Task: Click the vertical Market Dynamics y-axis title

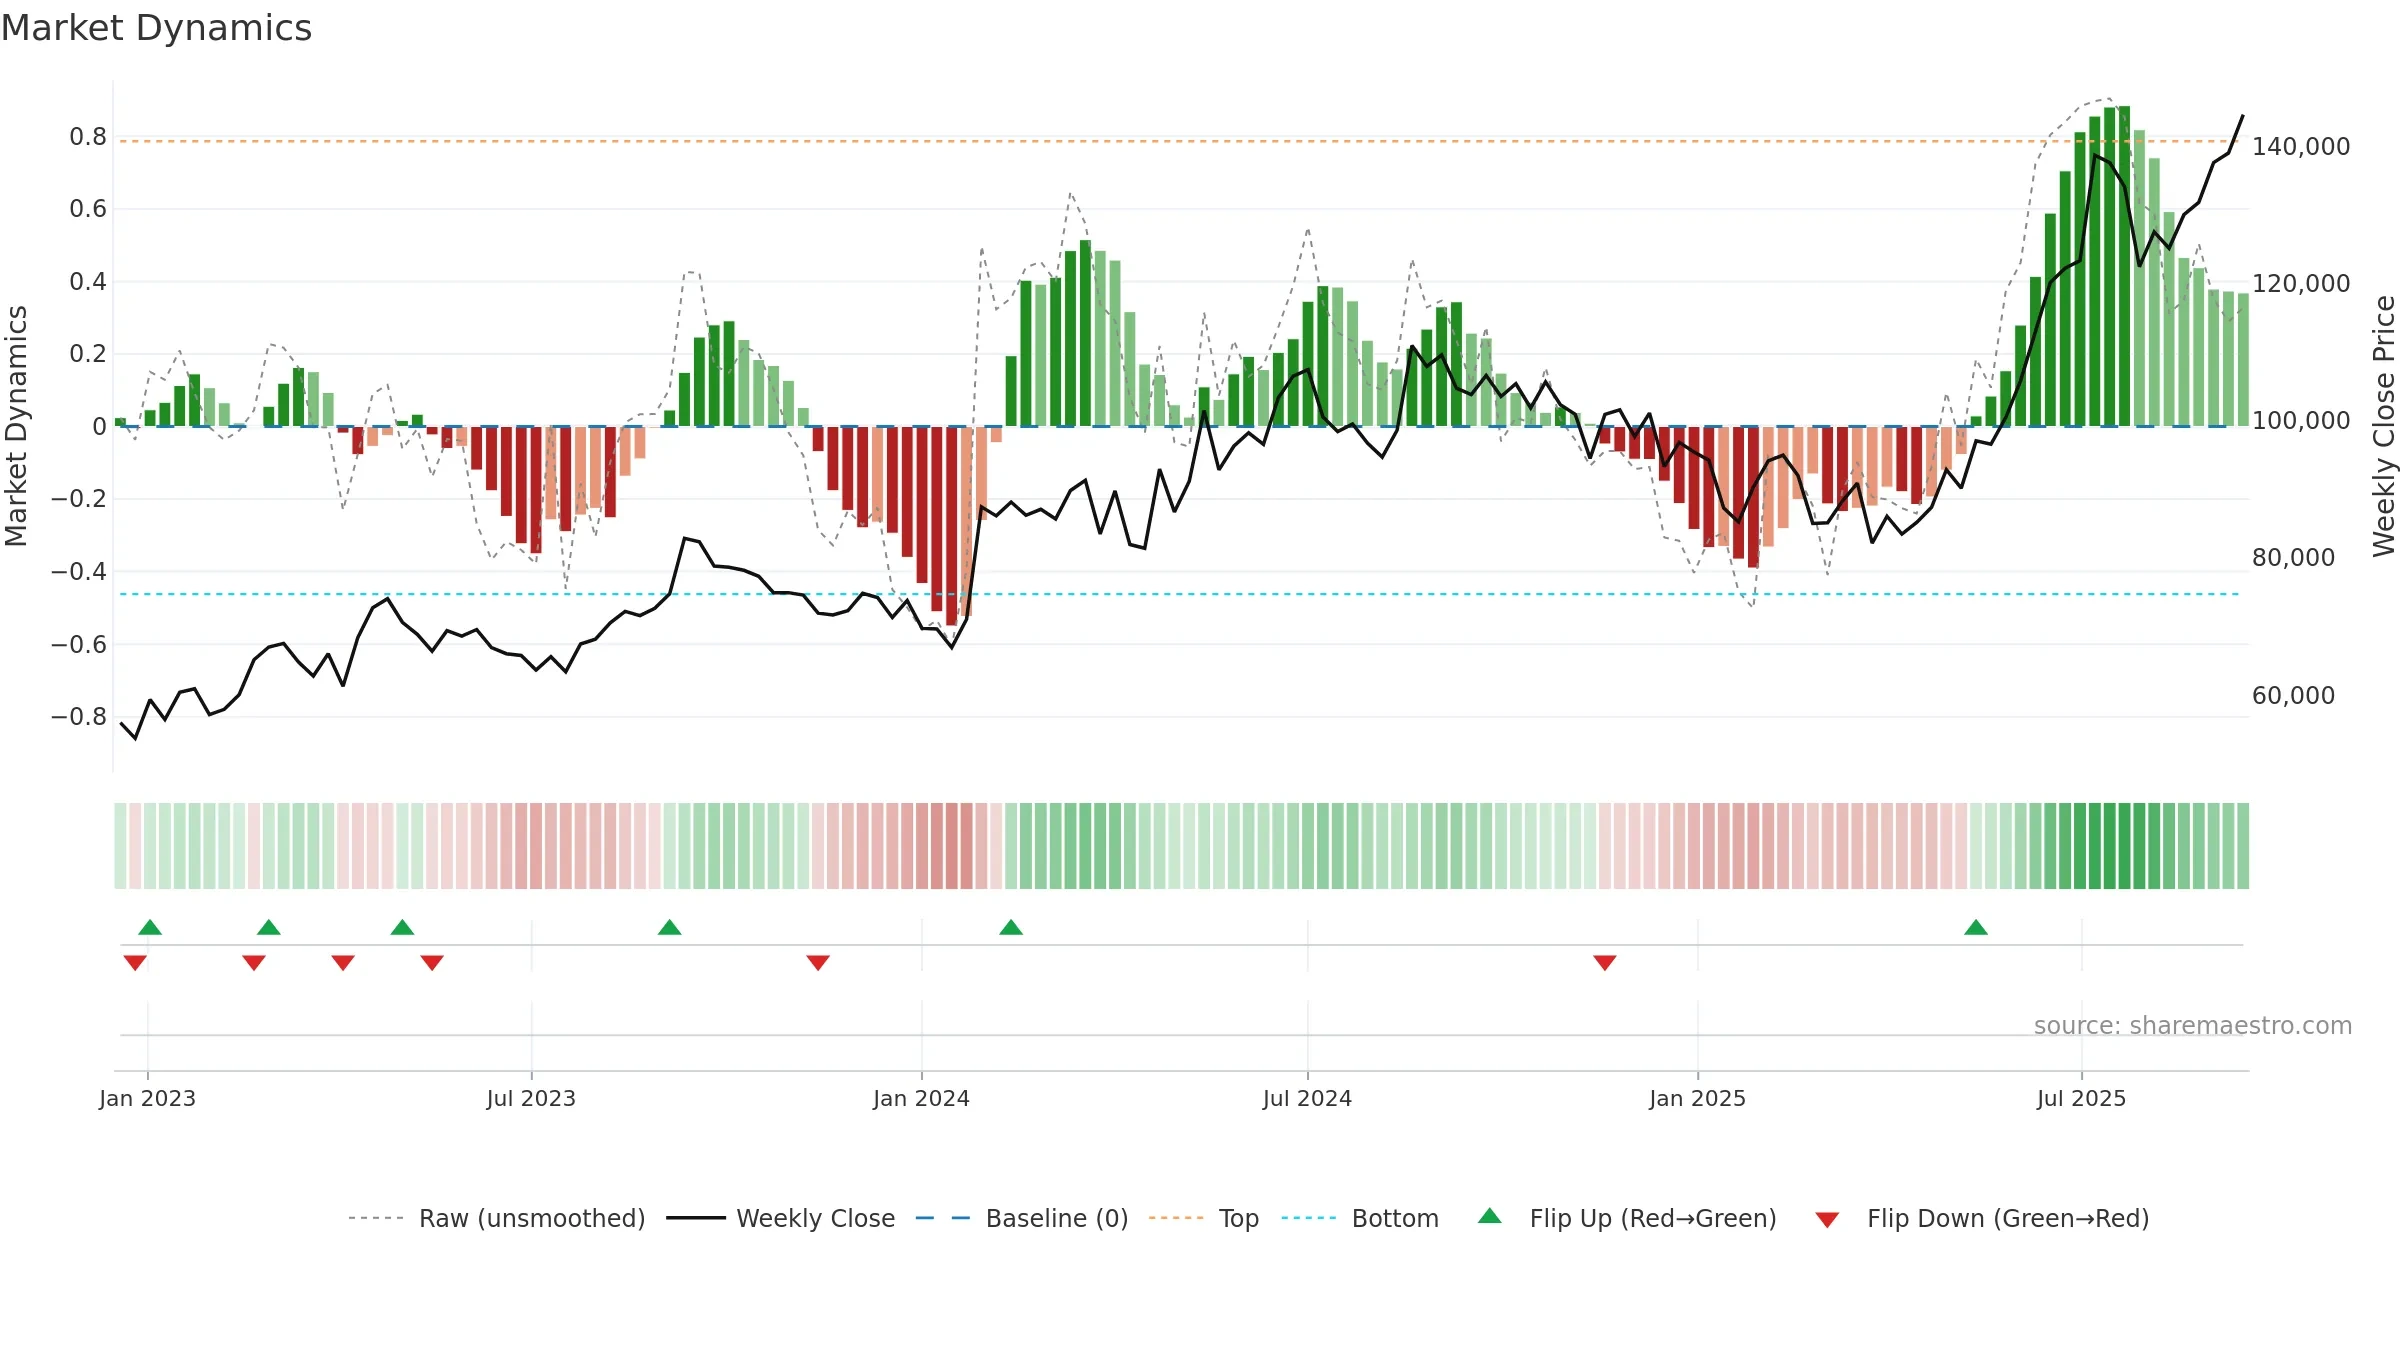Action: pyautogui.click(x=16, y=426)
